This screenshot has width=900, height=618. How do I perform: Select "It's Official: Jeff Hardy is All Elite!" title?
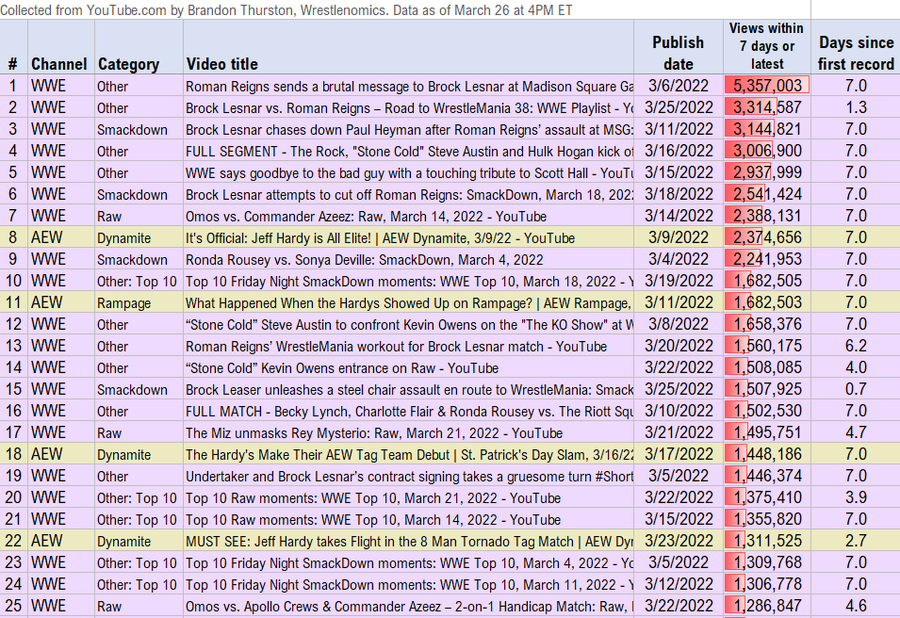[x=409, y=238]
